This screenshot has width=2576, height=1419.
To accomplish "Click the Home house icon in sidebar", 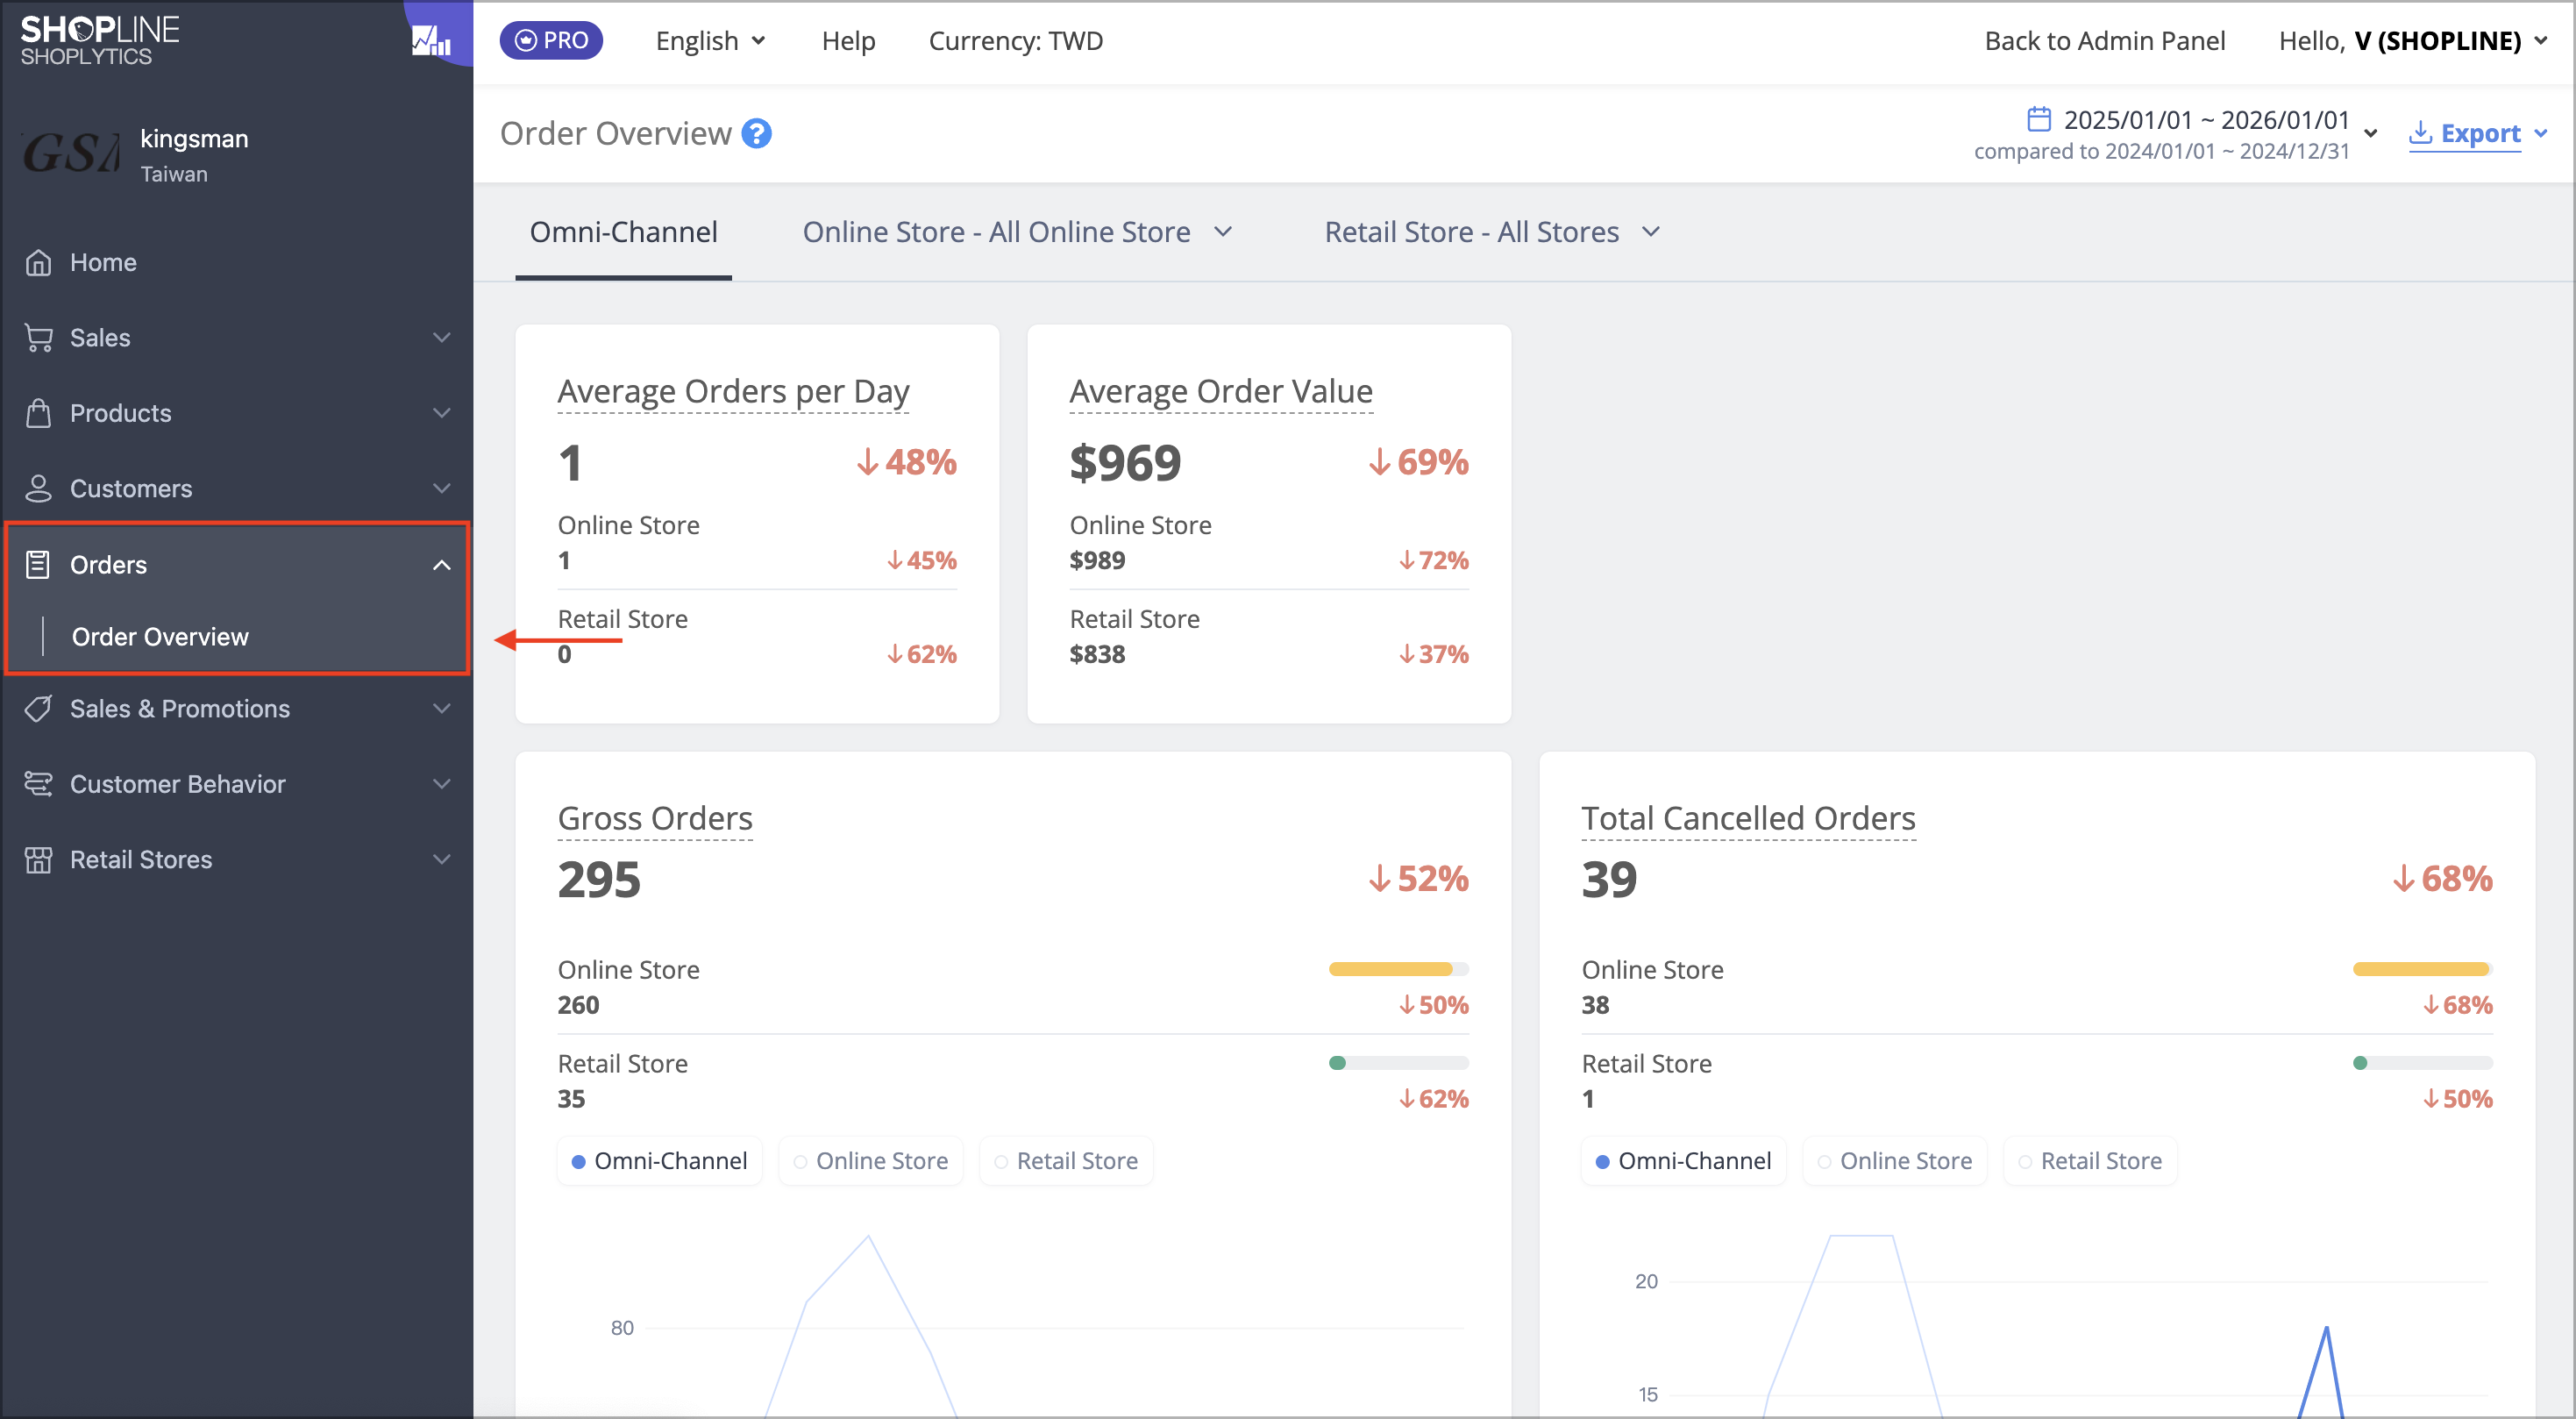I will click(x=38, y=262).
